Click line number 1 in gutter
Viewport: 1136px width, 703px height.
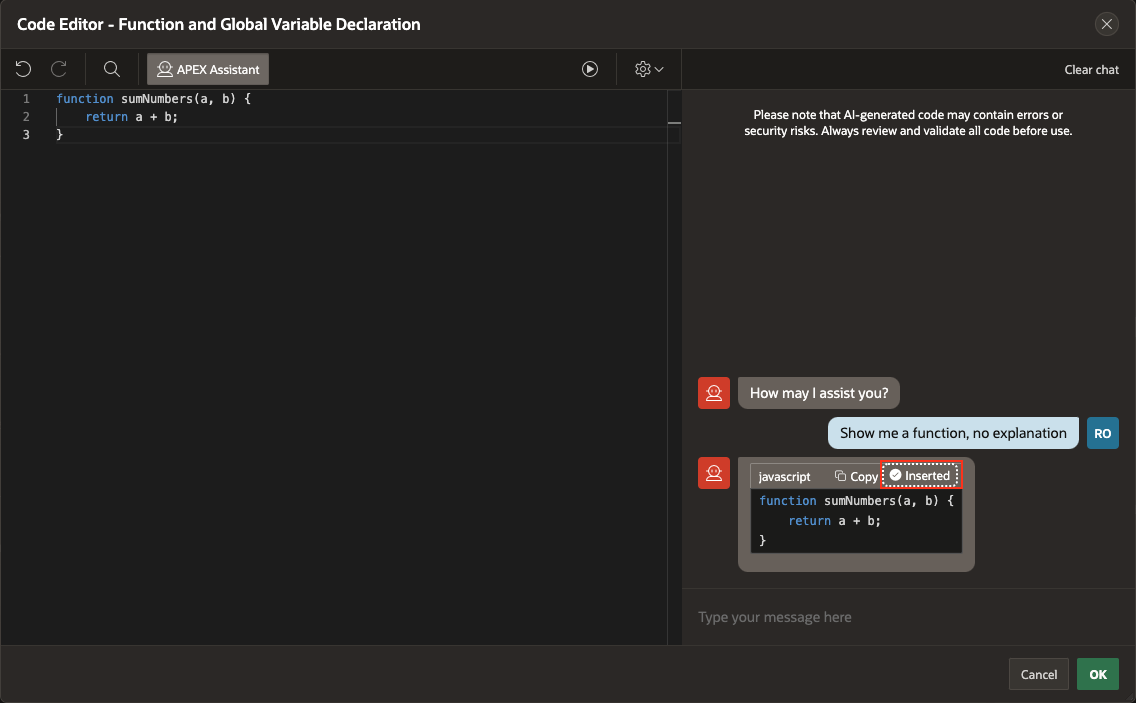pyautogui.click(x=26, y=99)
